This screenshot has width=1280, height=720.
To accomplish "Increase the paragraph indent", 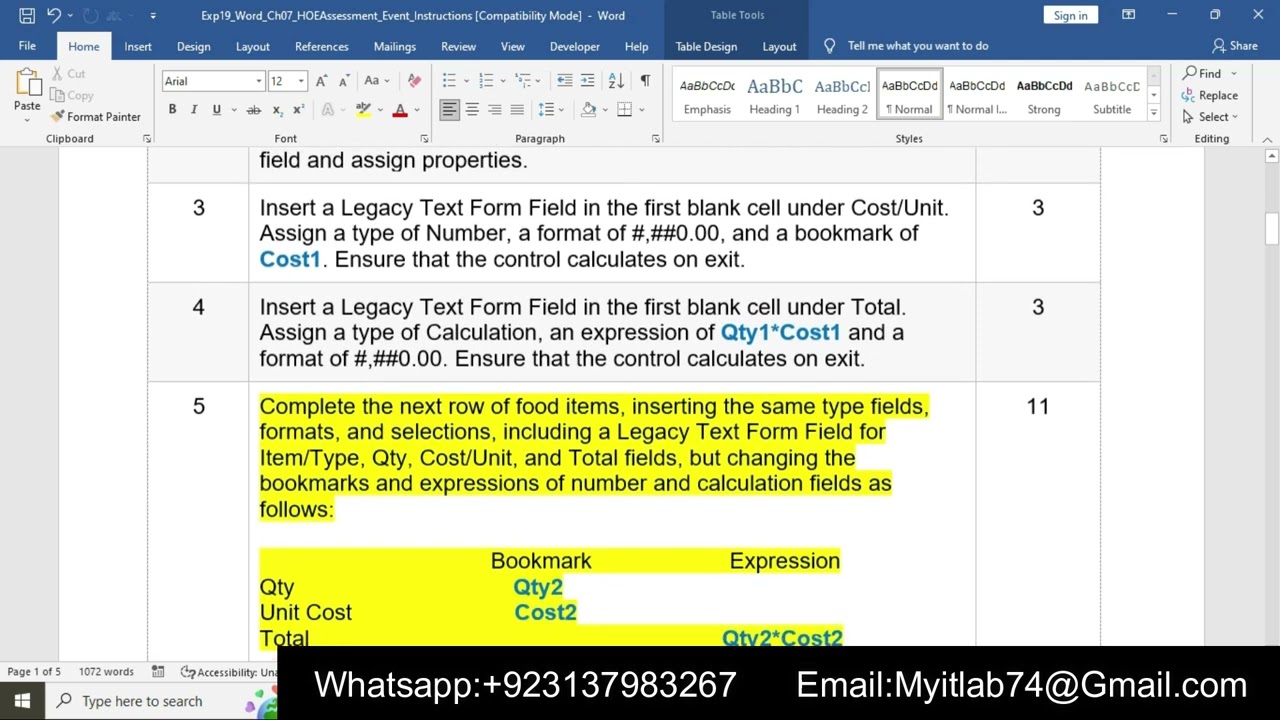I will (x=587, y=81).
